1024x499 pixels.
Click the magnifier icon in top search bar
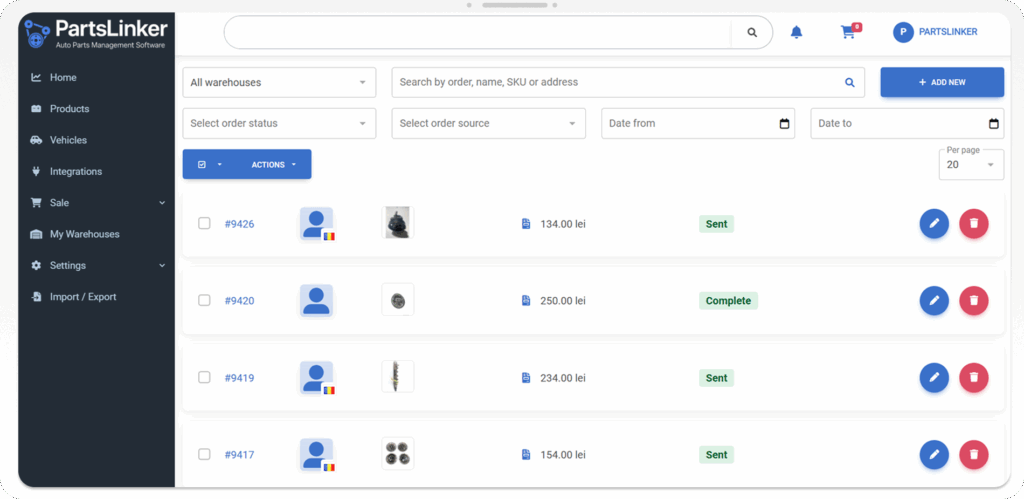[751, 32]
